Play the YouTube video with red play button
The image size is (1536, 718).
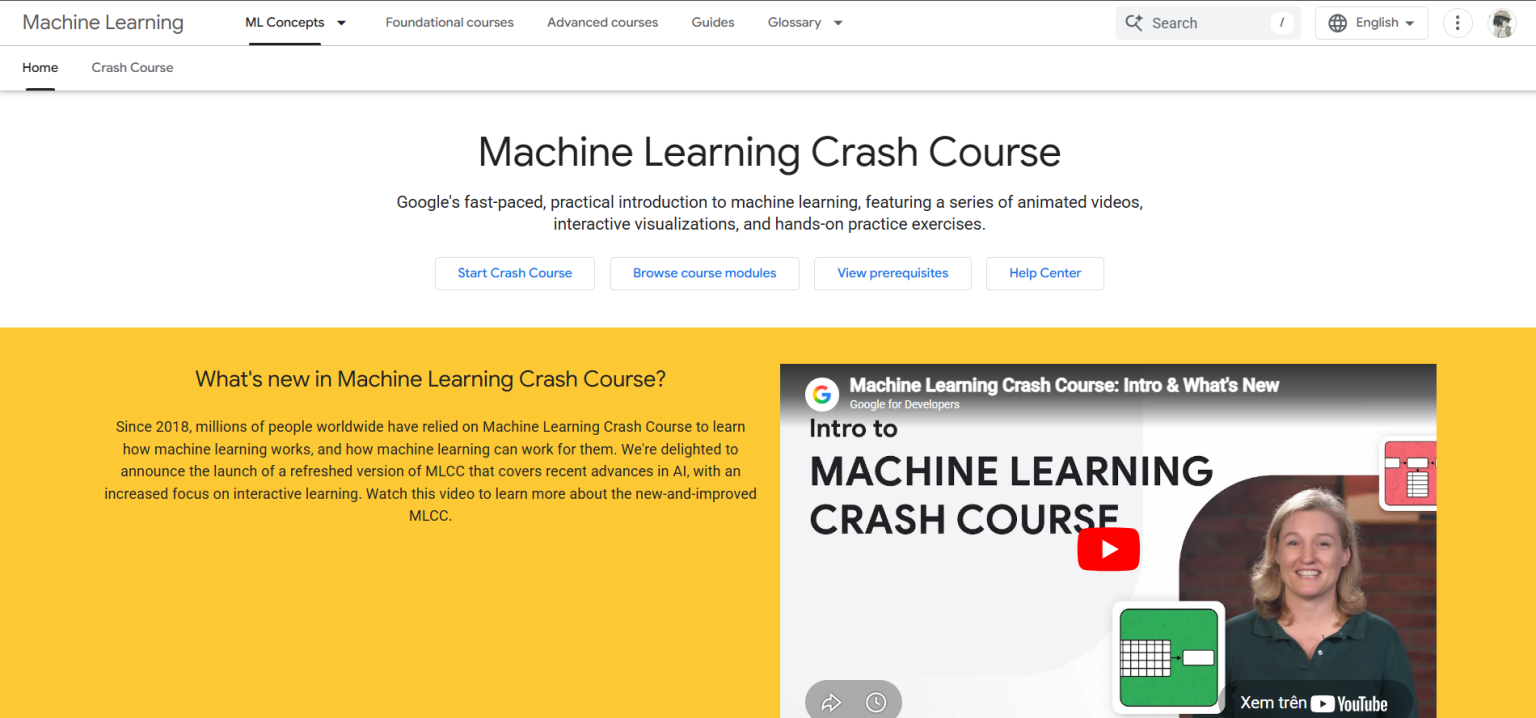(1108, 549)
